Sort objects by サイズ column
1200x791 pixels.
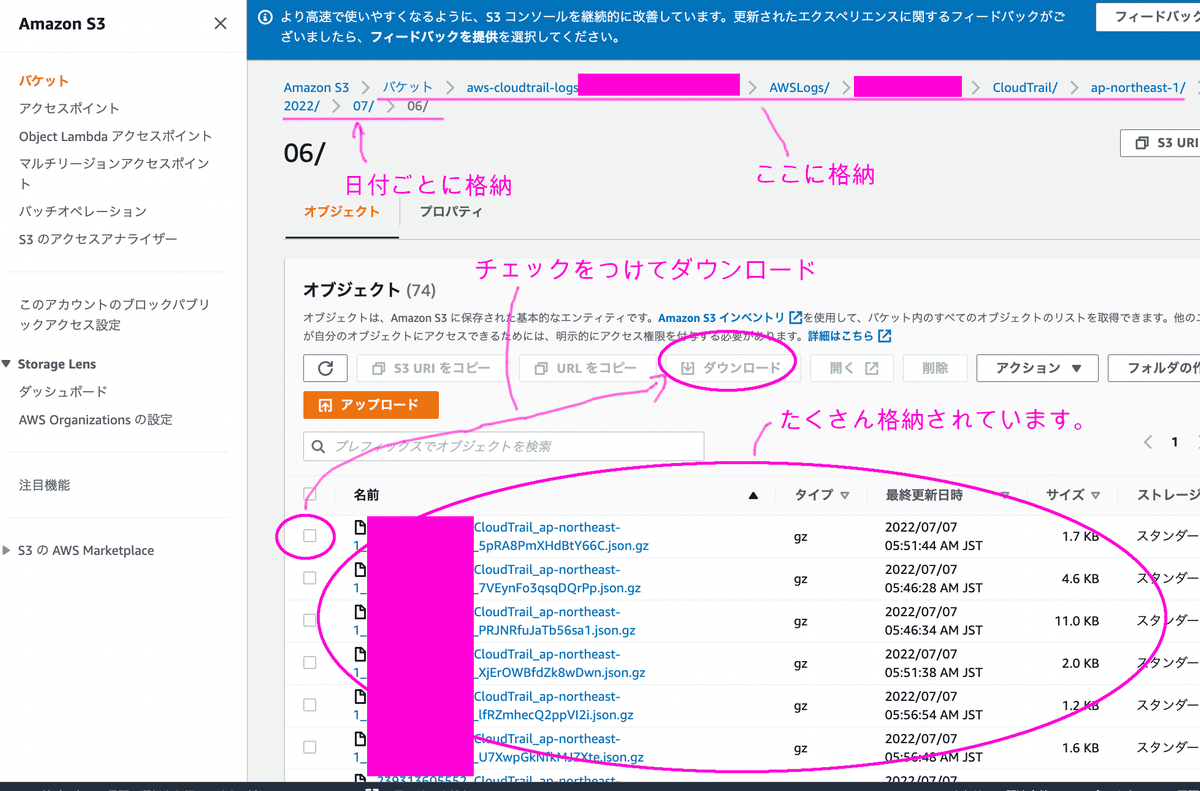(x=1072, y=495)
